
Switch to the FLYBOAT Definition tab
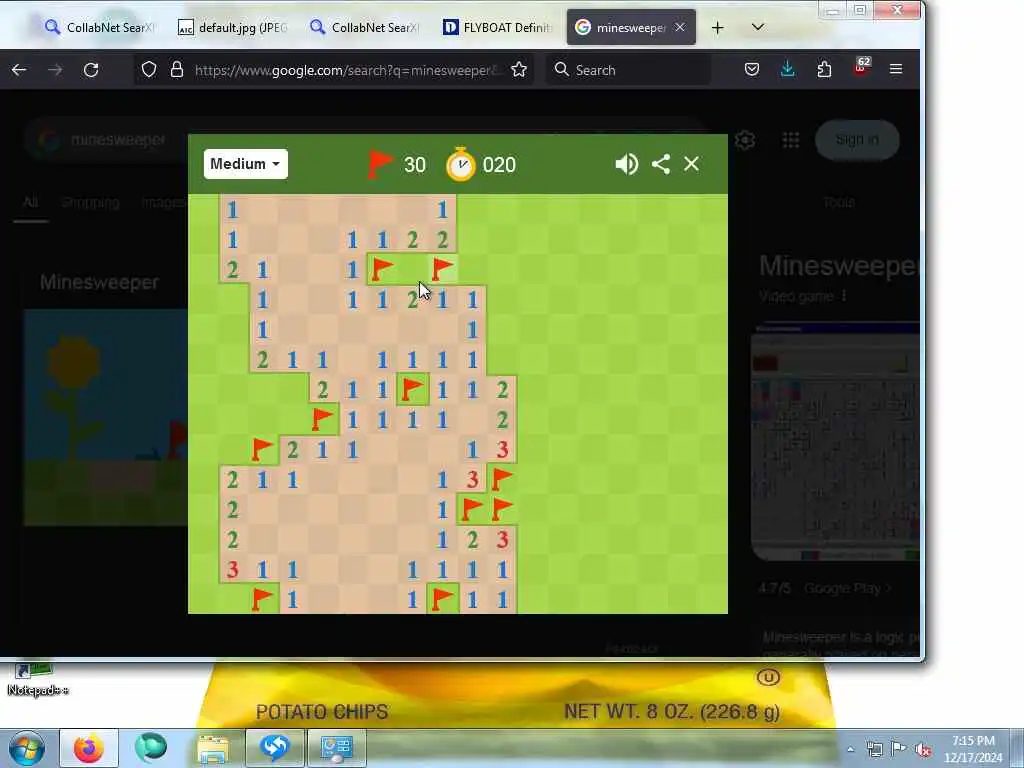click(497, 27)
